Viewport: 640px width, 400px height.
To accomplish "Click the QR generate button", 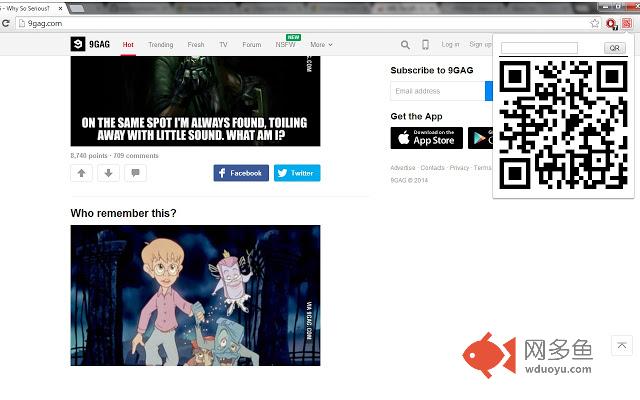I will coord(615,48).
